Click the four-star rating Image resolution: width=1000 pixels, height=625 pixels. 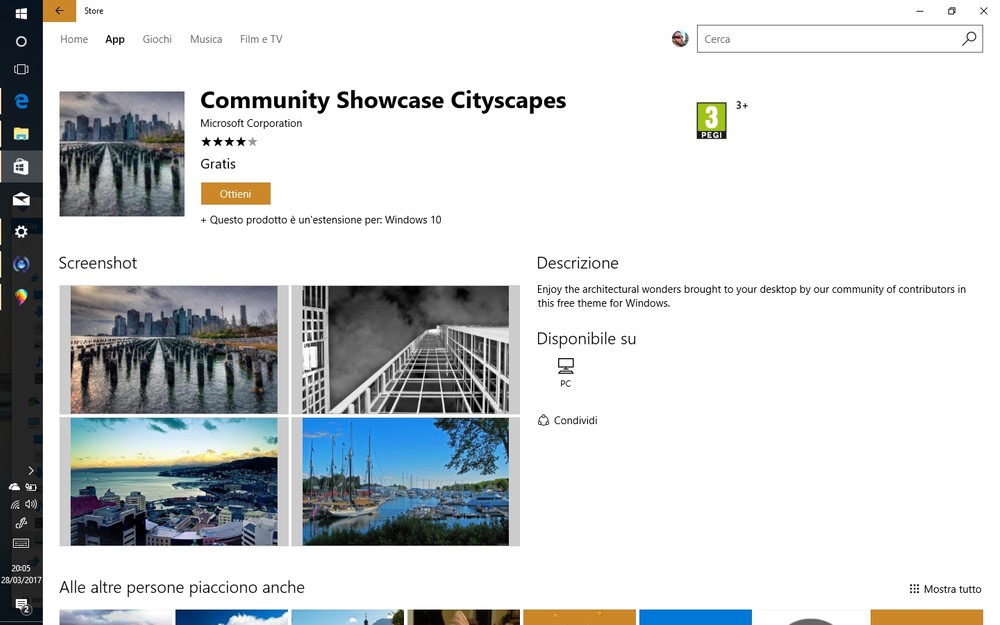coord(229,142)
